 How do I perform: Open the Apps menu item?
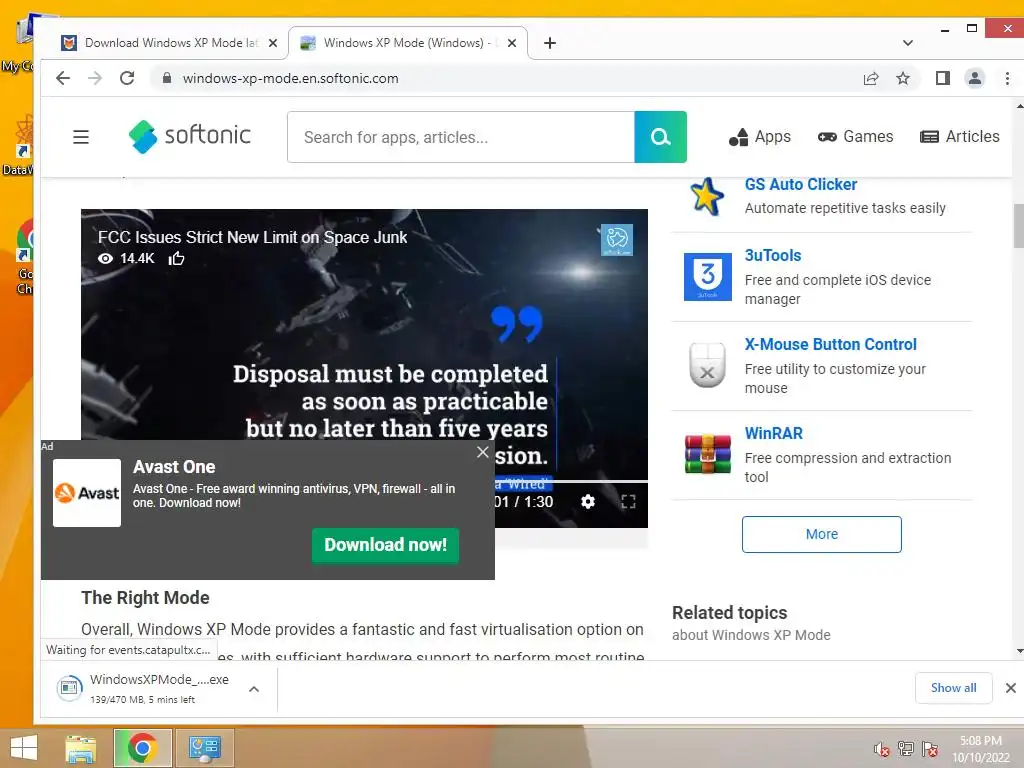(x=760, y=136)
